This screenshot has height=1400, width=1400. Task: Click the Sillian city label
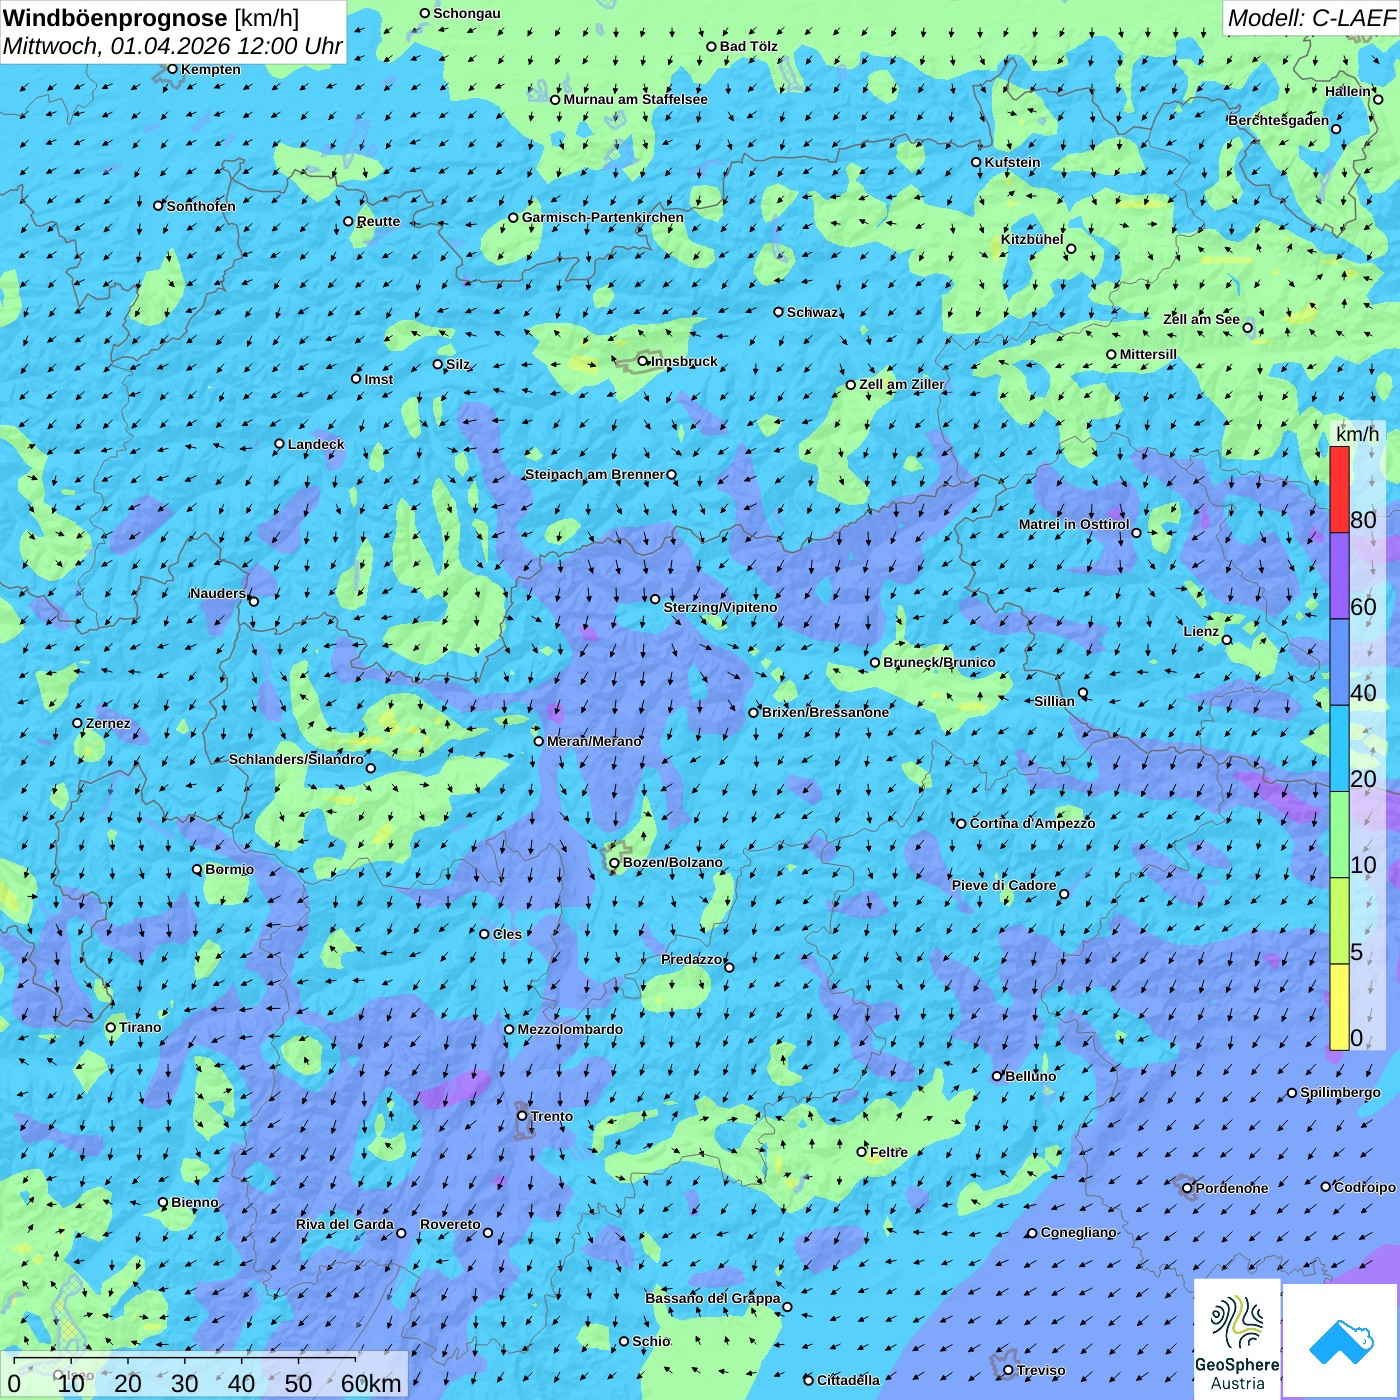point(1054,701)
